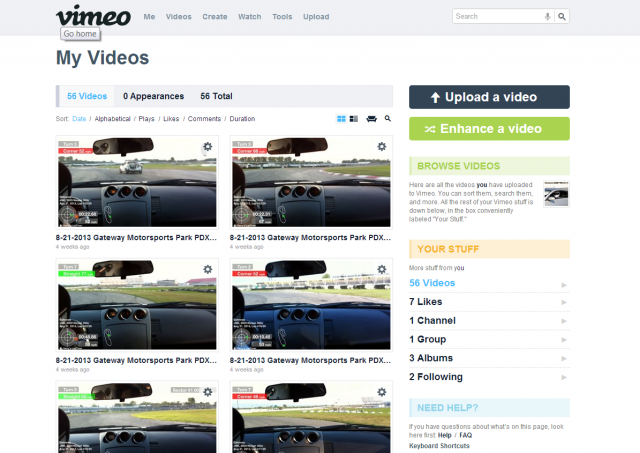Click the first video's title in top row
The width and height of the screenshot is (640, 453).
pyautogui.click(x=136, y=238)
